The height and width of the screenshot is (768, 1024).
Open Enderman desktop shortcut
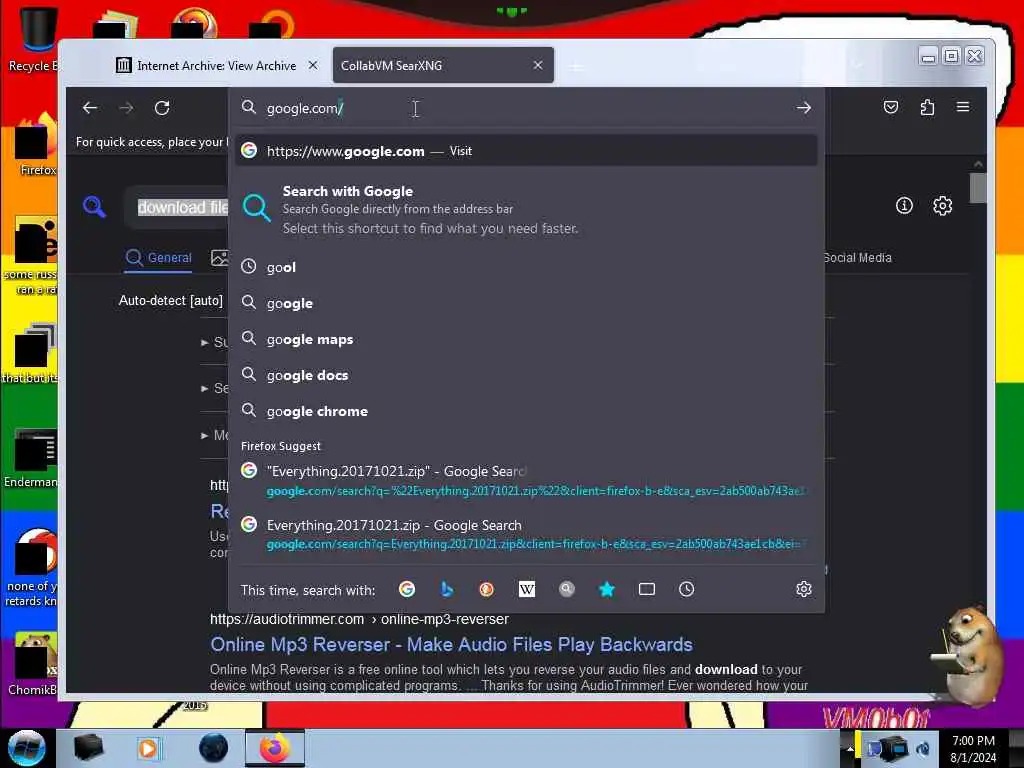(31, 457)
